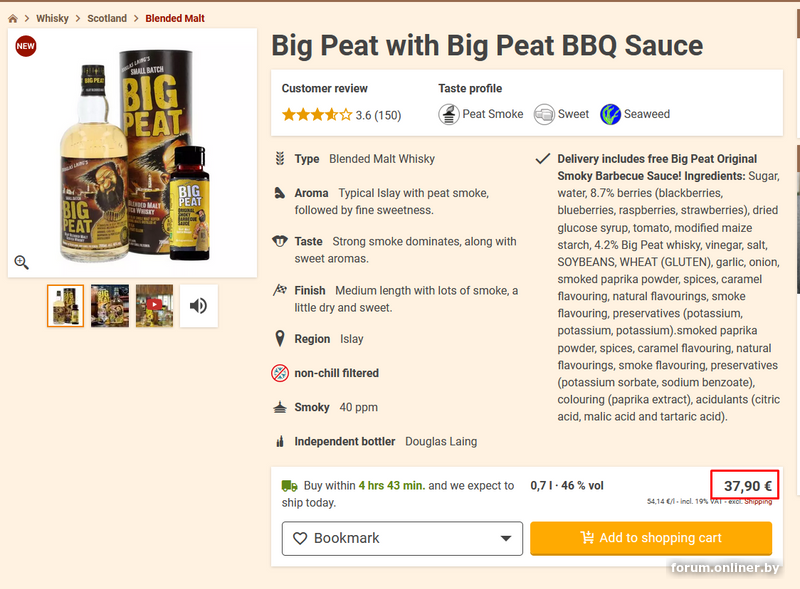
Task: Select the first product thumbnail
Action: pos(65,306)
